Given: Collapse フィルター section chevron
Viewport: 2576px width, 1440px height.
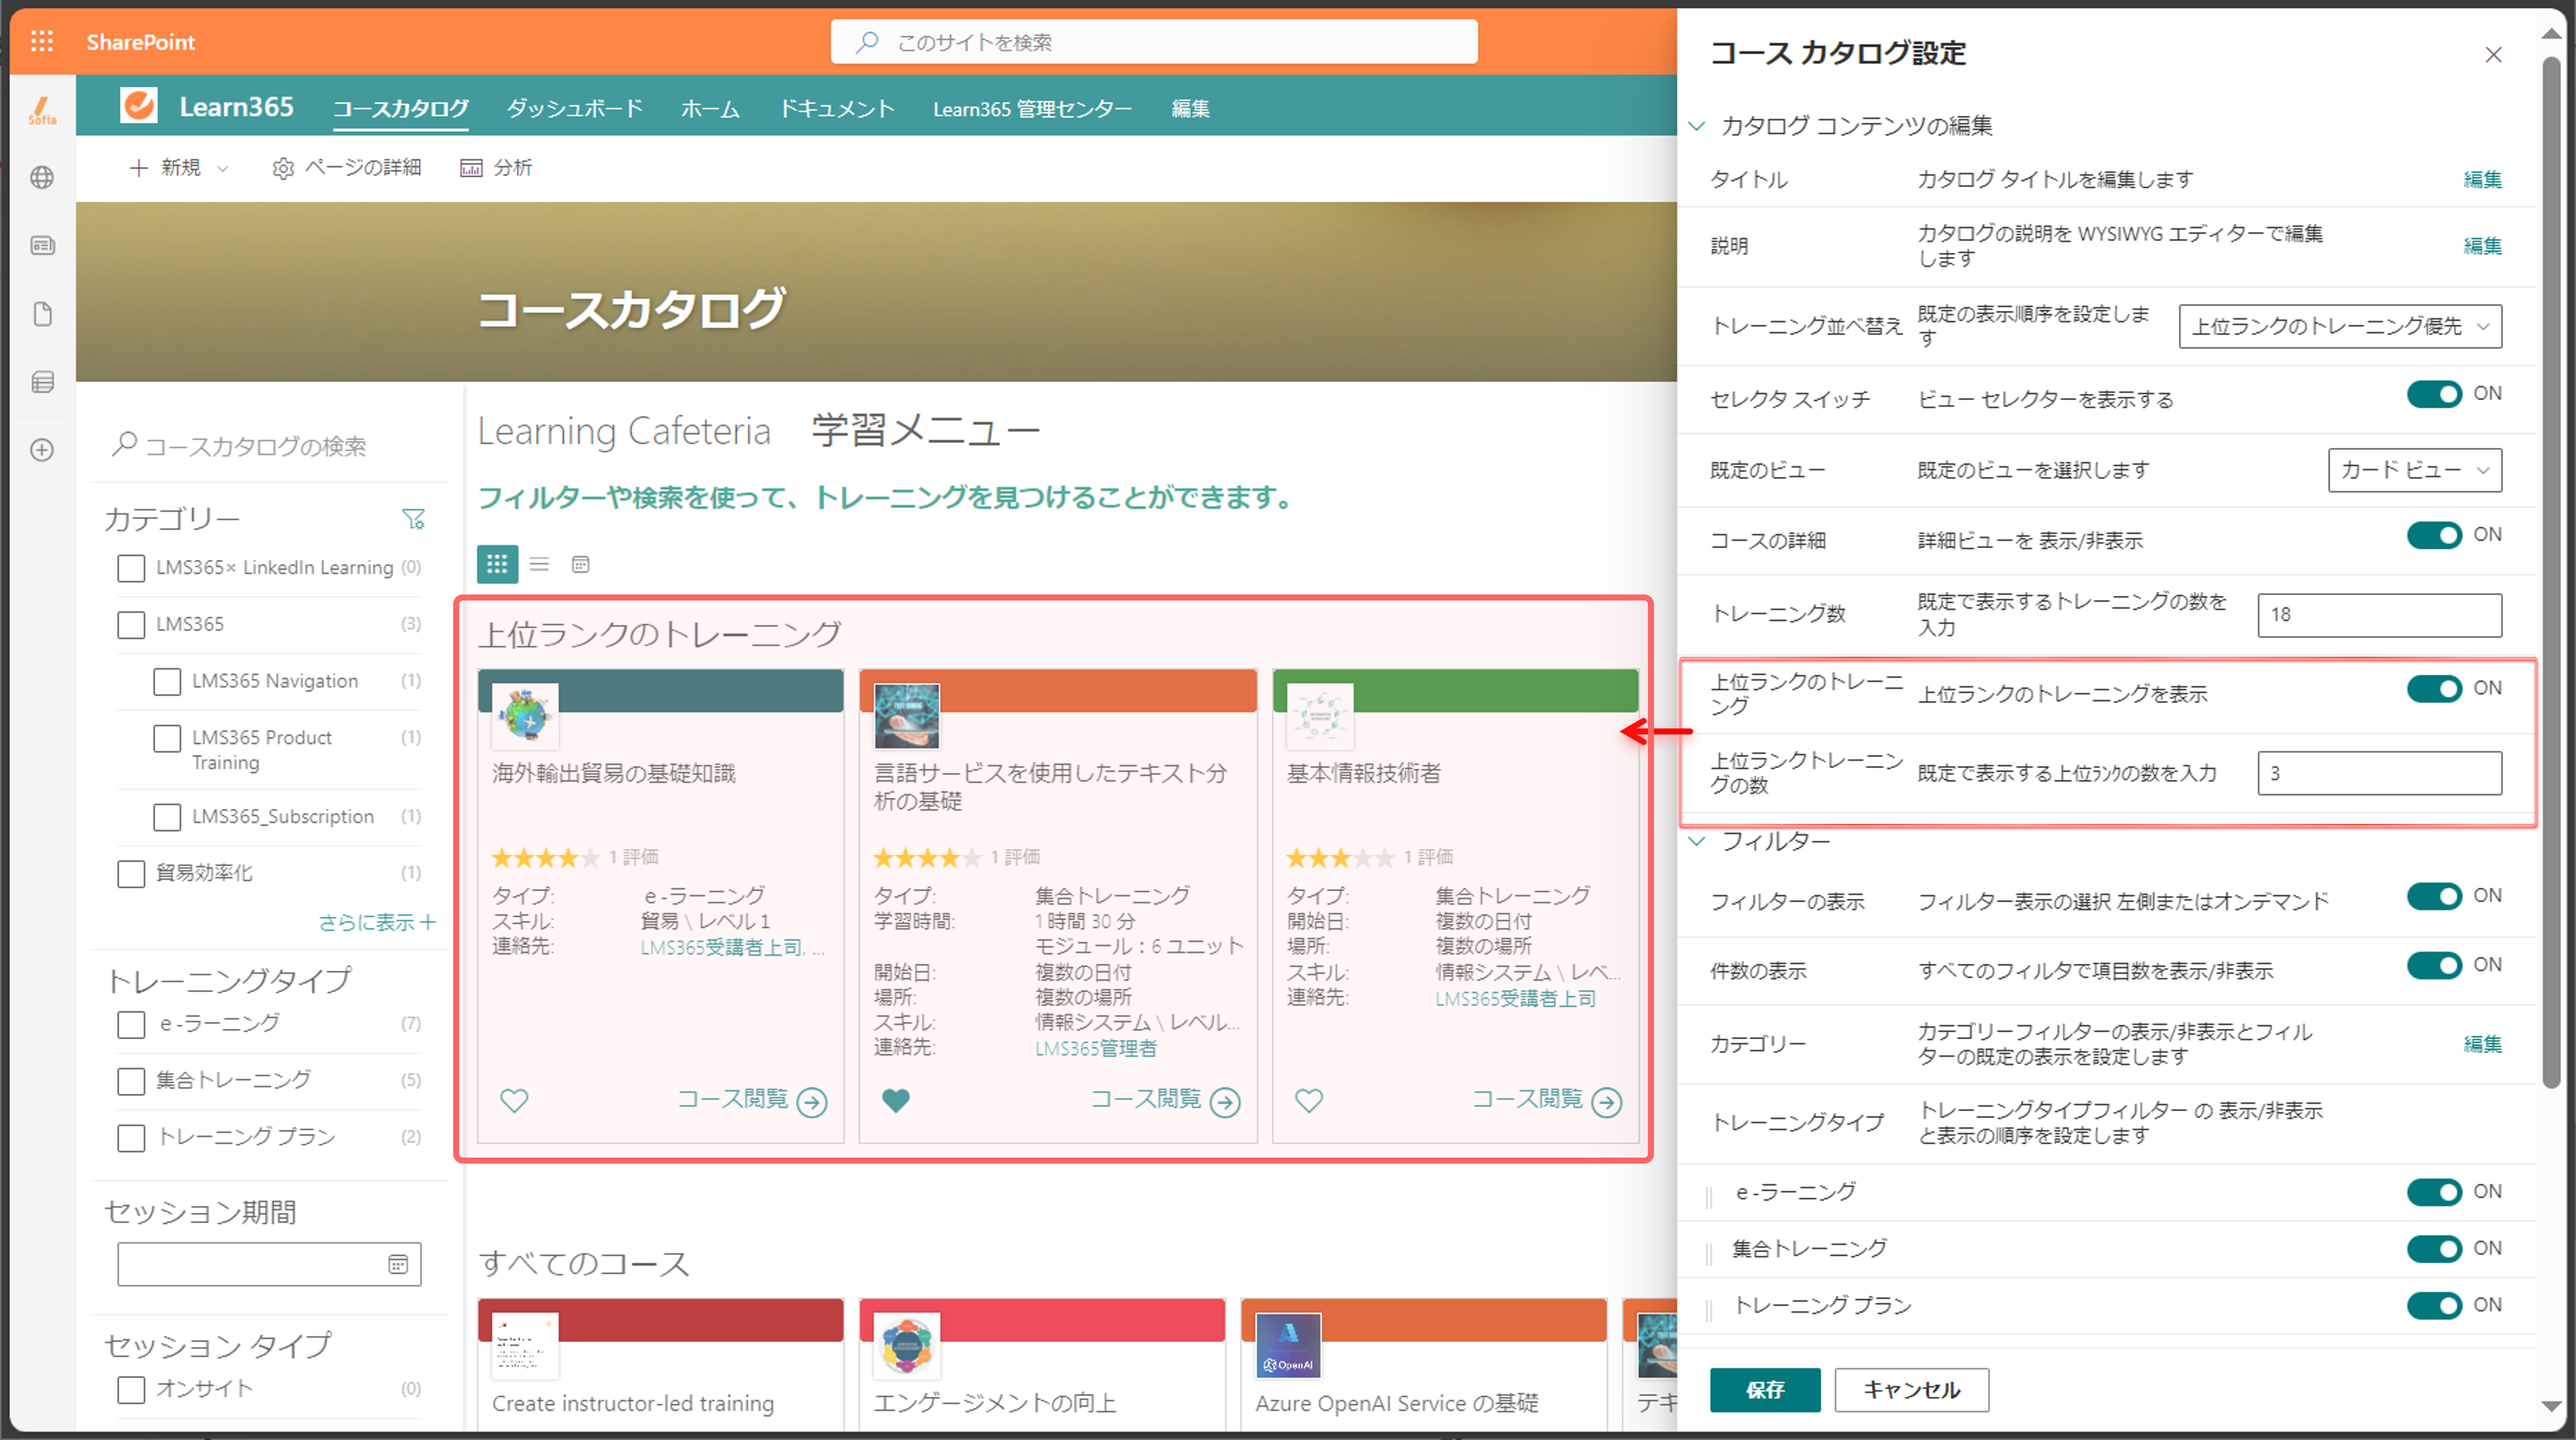Looking at the screenshot, I should point(1696,842).
